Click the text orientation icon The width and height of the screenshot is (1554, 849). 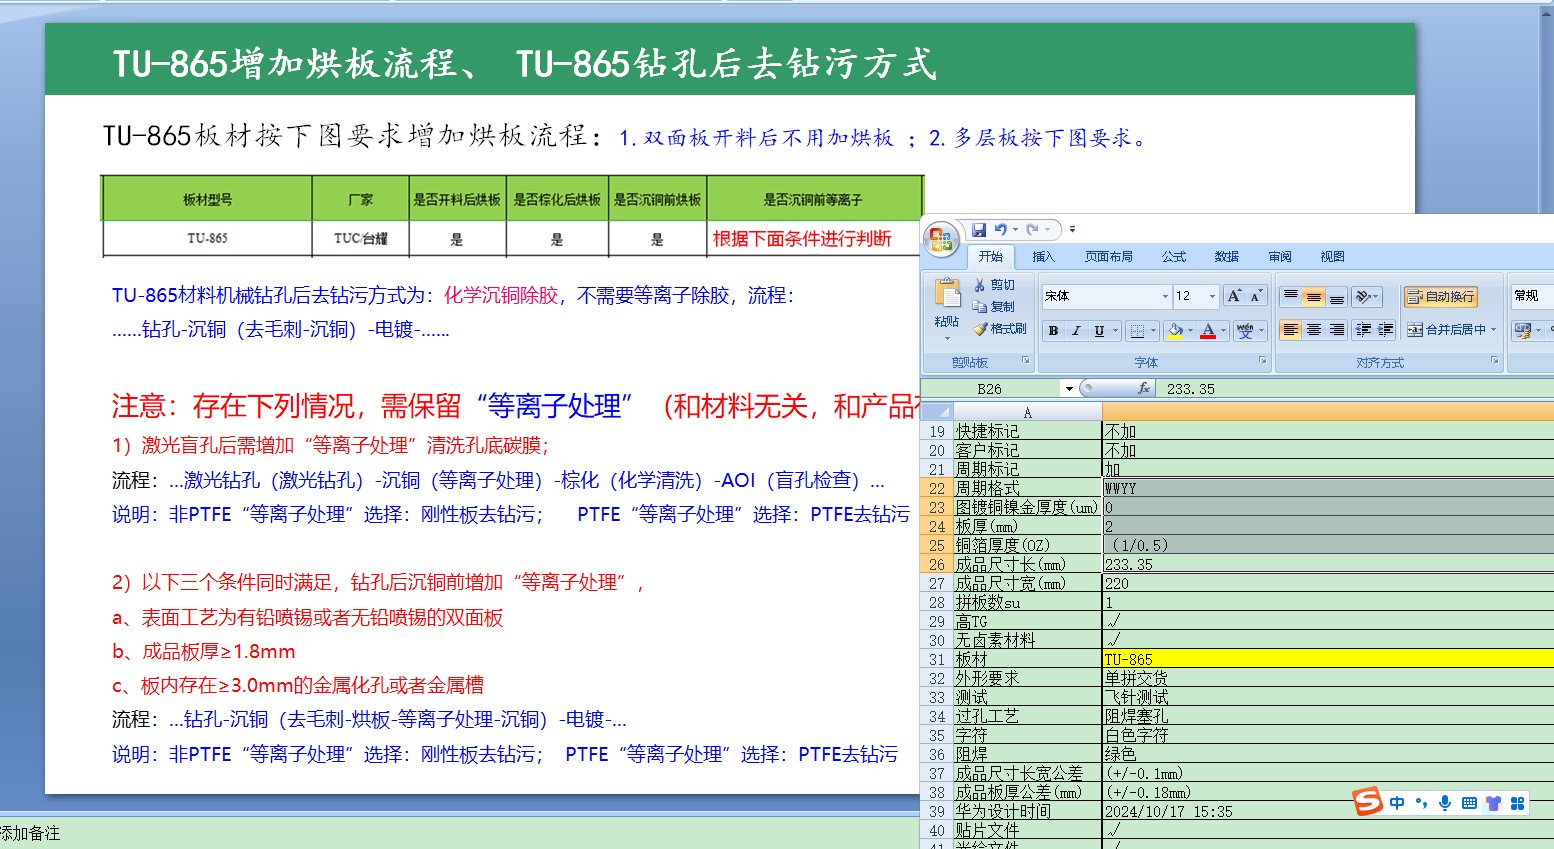click(x=1362, y=296)
